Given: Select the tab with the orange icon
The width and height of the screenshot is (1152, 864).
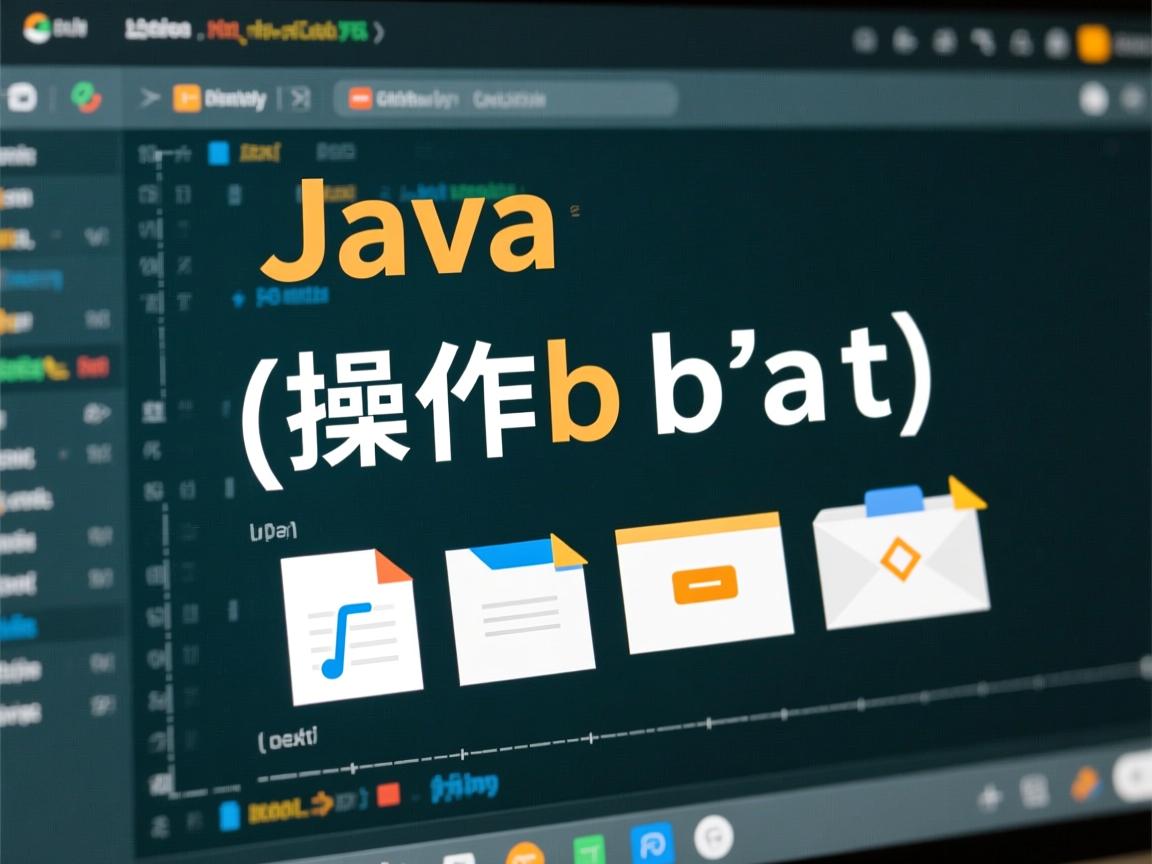Looking at the screenshot, I should [x=220, y=98].
